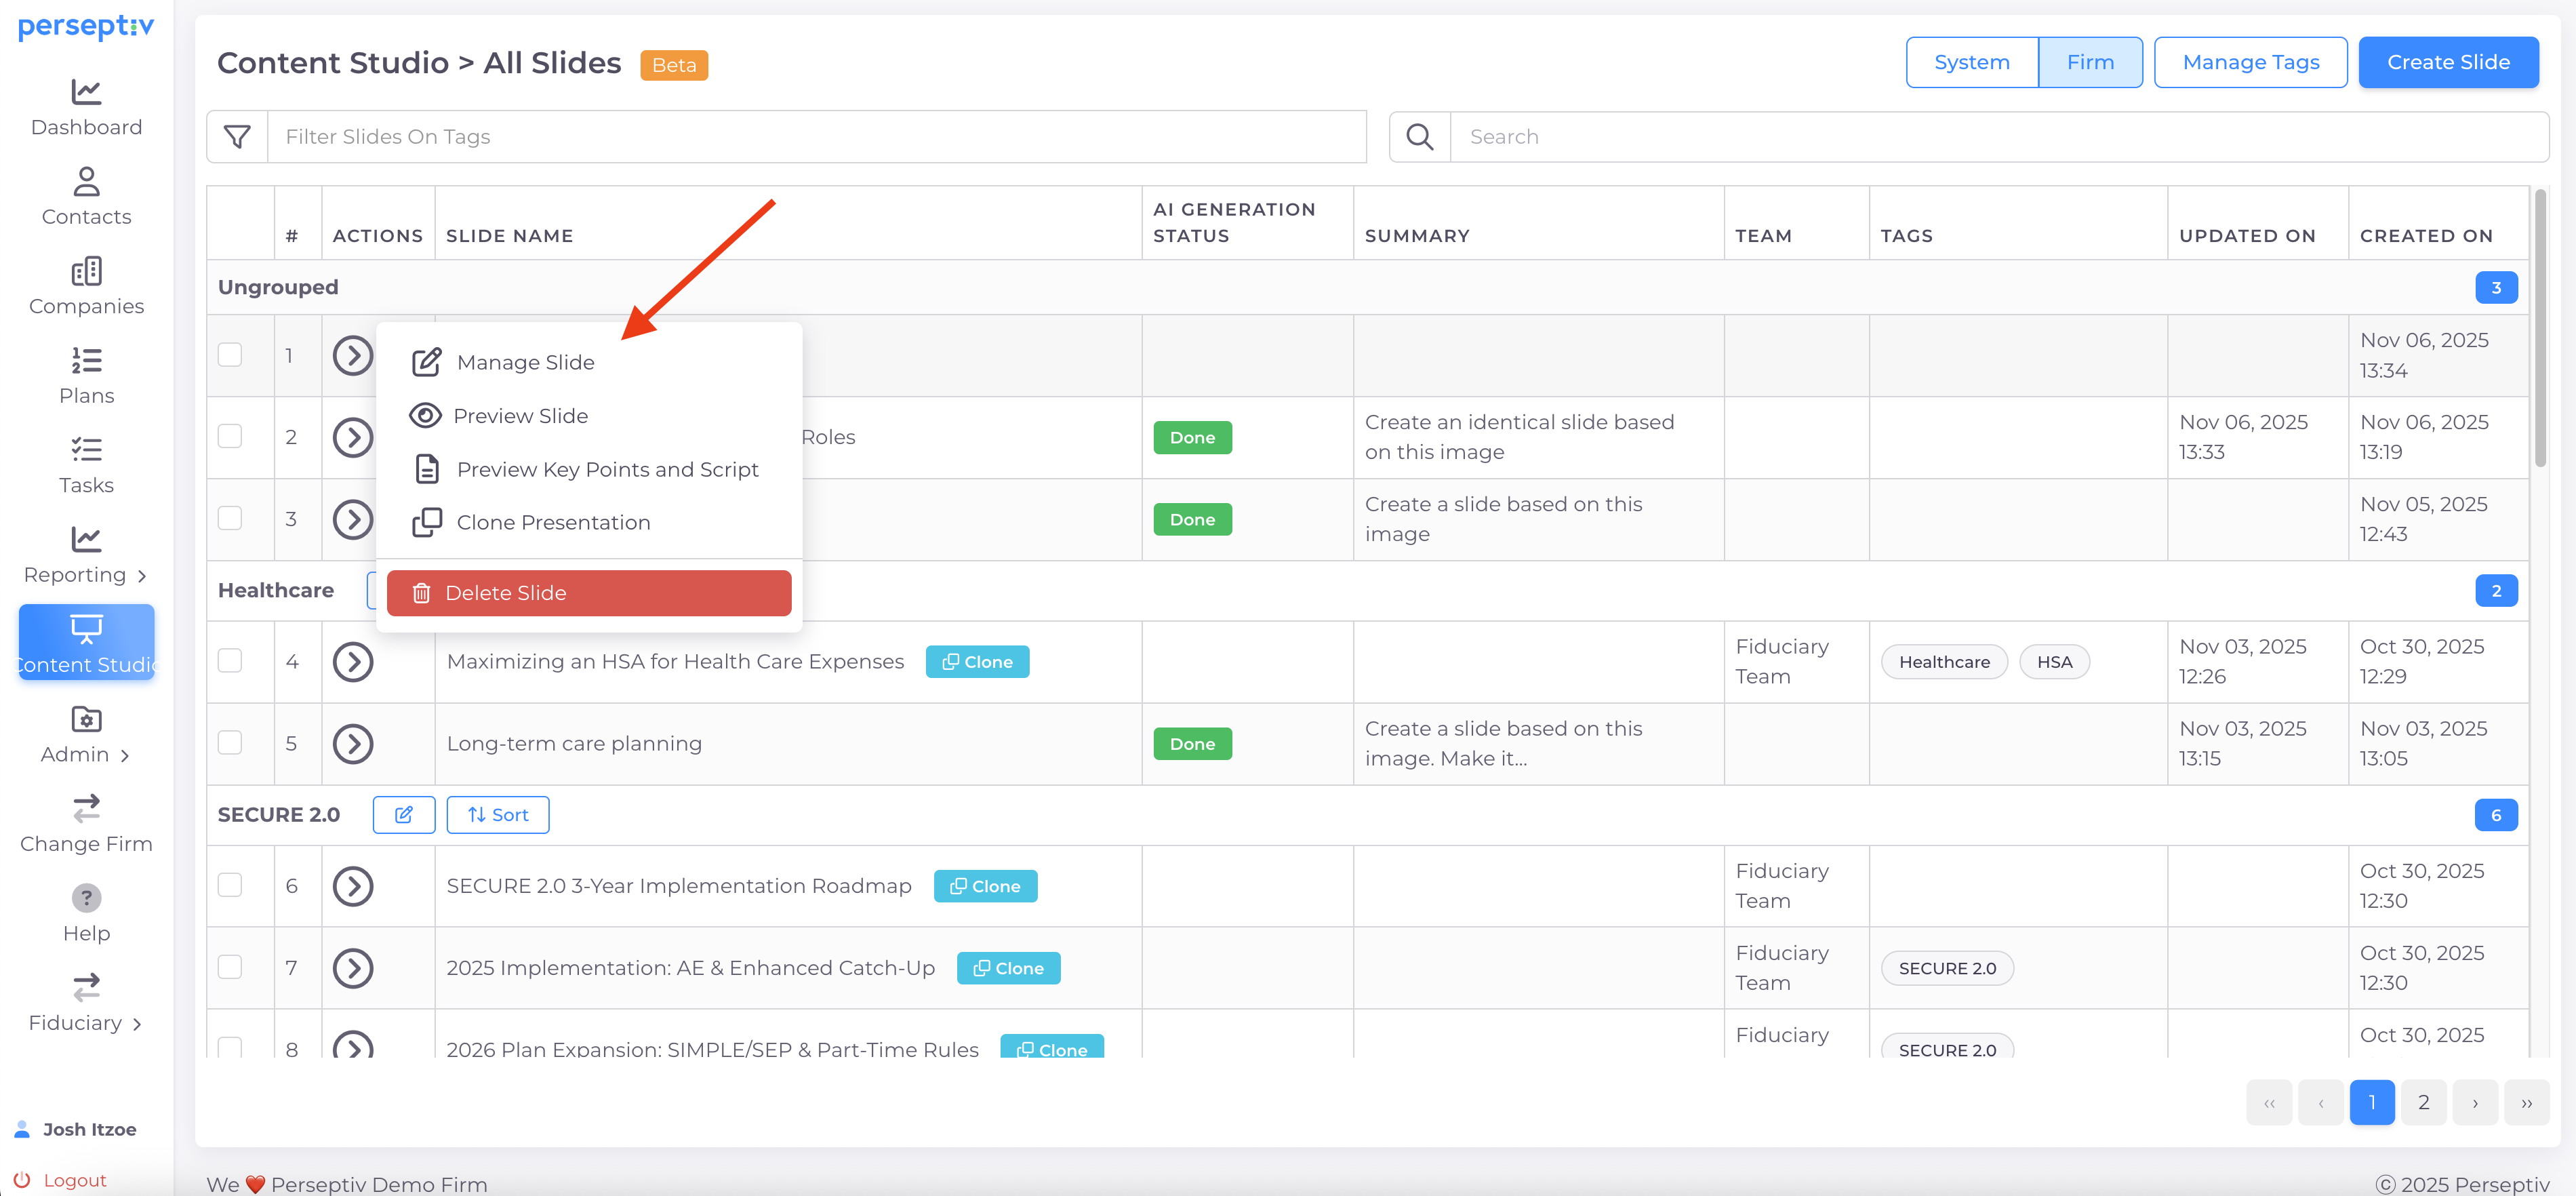Select Clone Presentation menu entry
This screenshot has width=2576, height=1196.
pos(552,523)
